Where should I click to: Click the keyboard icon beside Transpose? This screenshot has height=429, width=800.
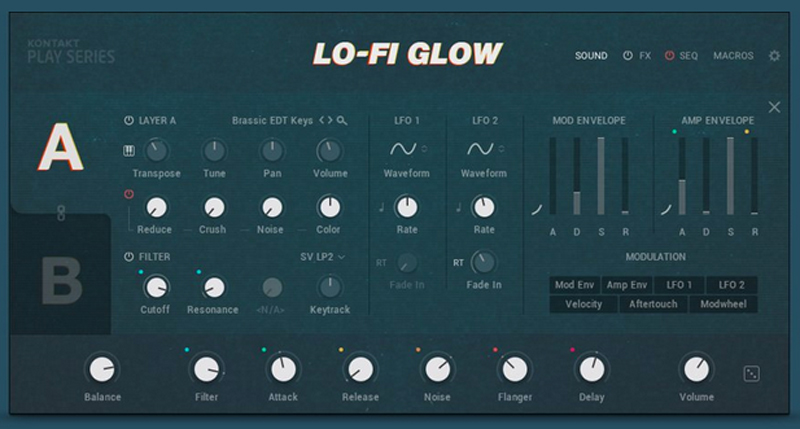129,150
